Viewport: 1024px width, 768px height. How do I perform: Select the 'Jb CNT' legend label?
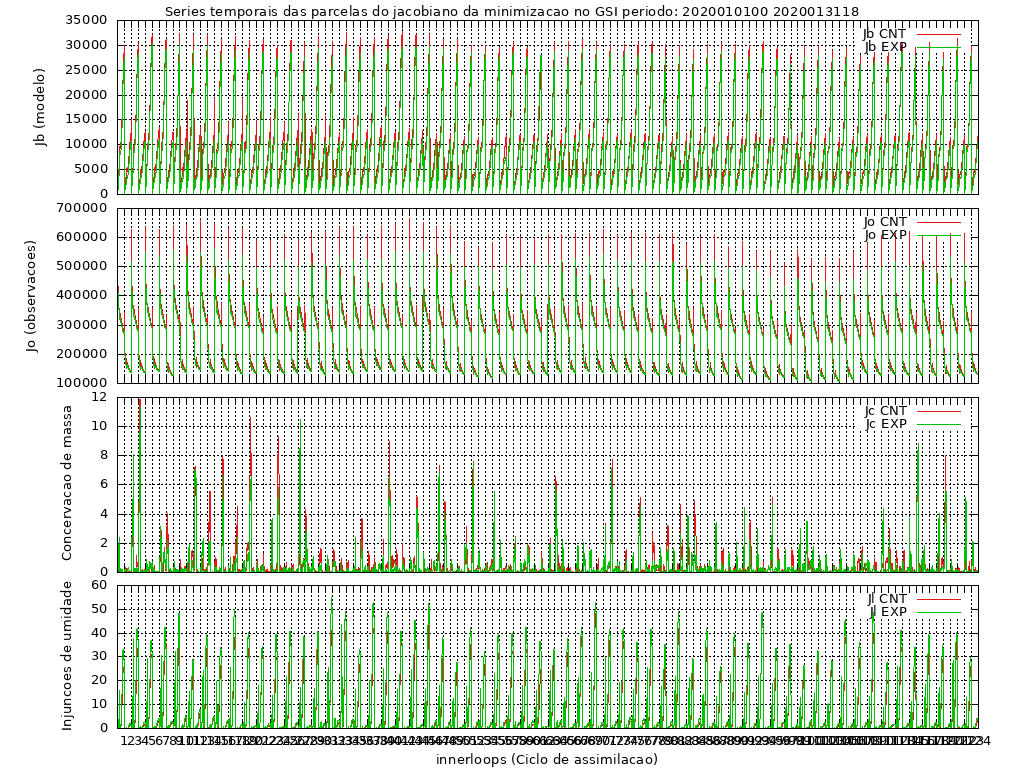(x=885, y=33)
